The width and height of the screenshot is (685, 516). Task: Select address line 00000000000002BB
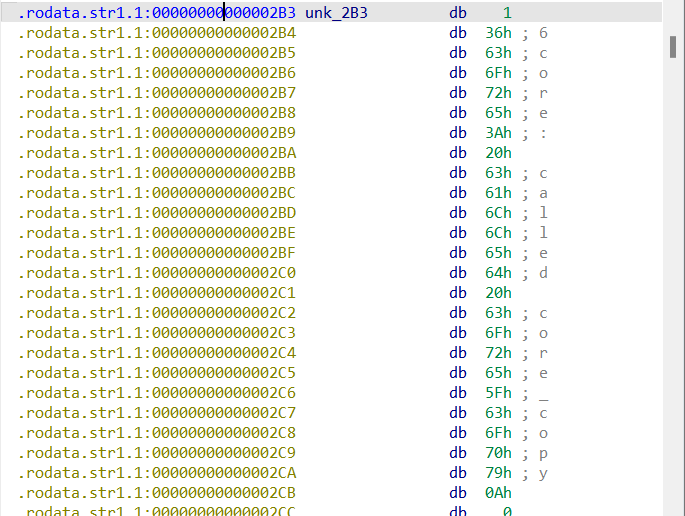point(157,173)
